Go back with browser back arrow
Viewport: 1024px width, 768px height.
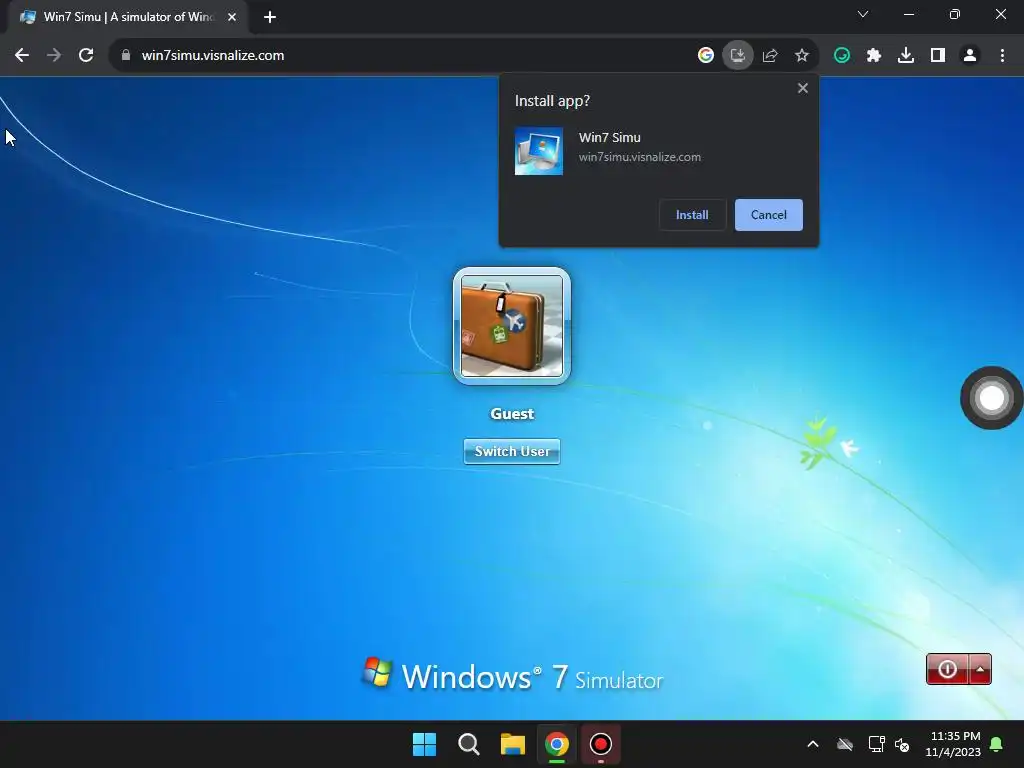coord(22,56)
